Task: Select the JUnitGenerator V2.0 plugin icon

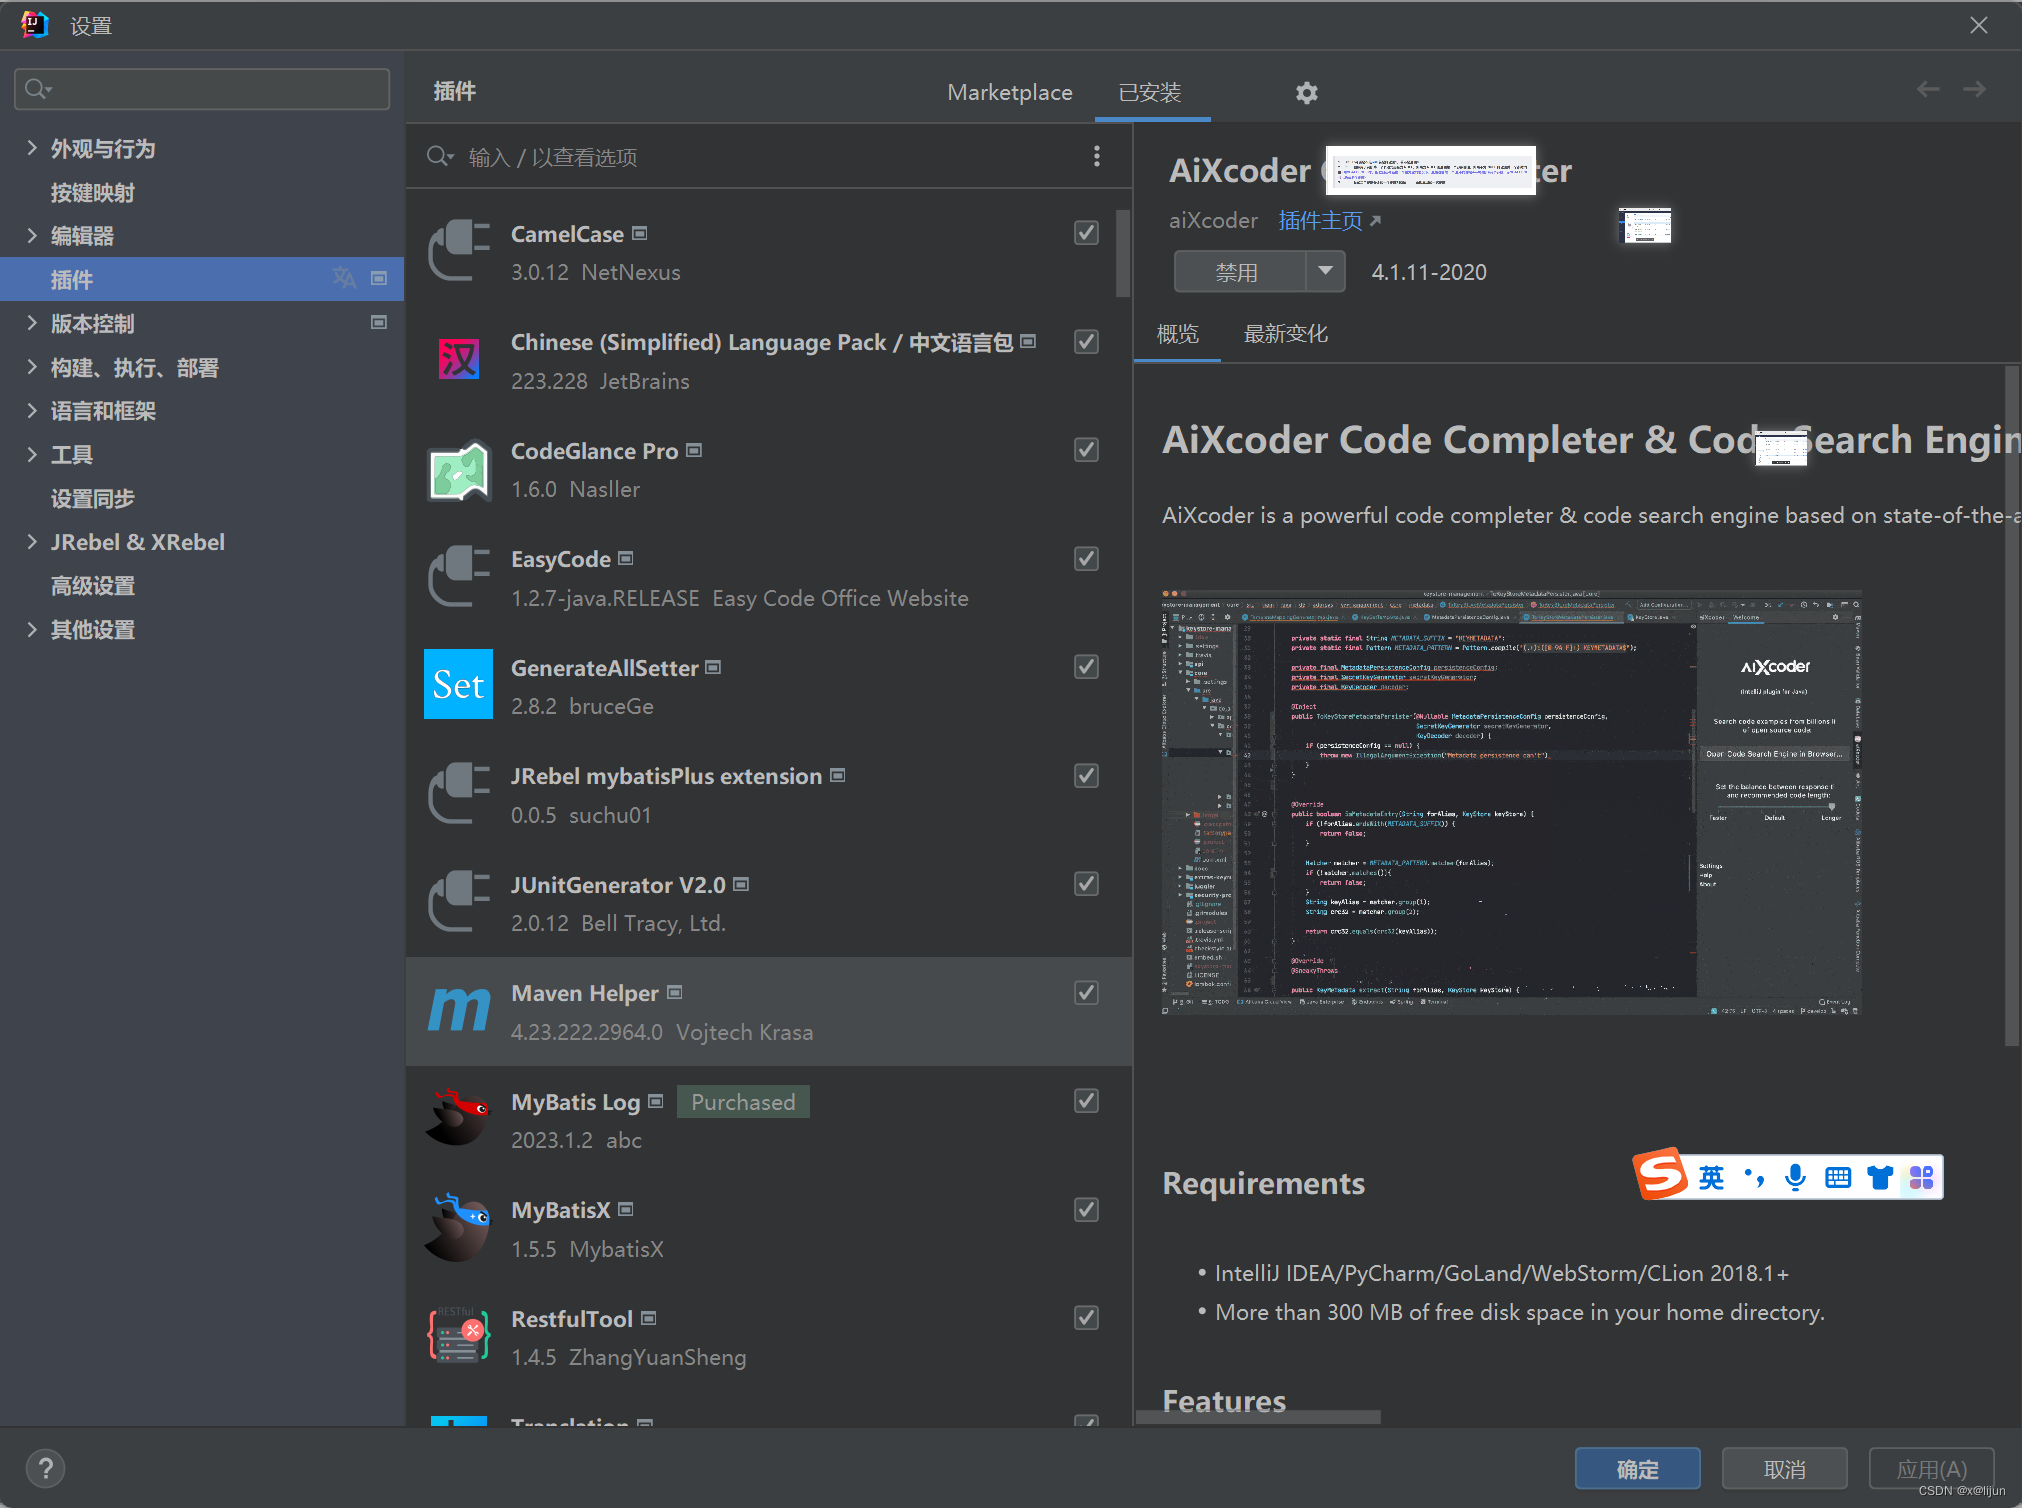Action: click(x=459, y=901)
